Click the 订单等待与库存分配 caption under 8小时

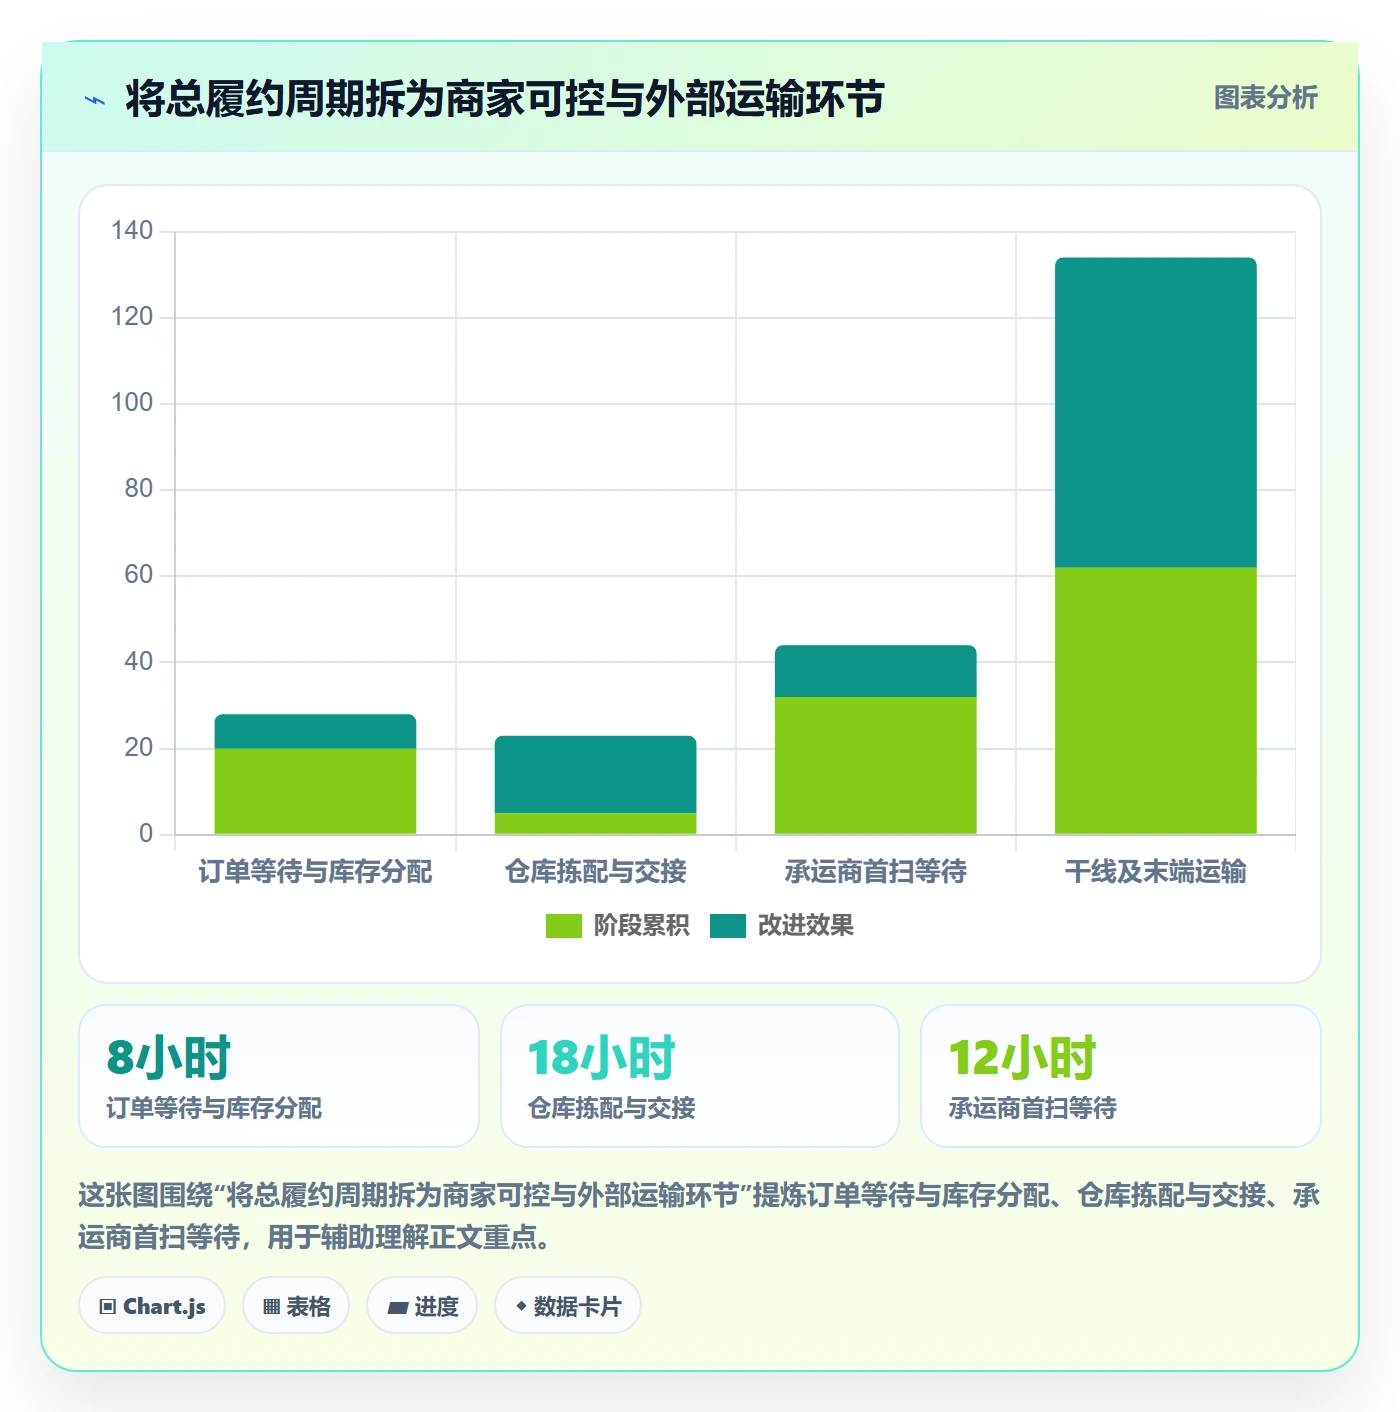pyautogui.click(x=214, y=1108)
